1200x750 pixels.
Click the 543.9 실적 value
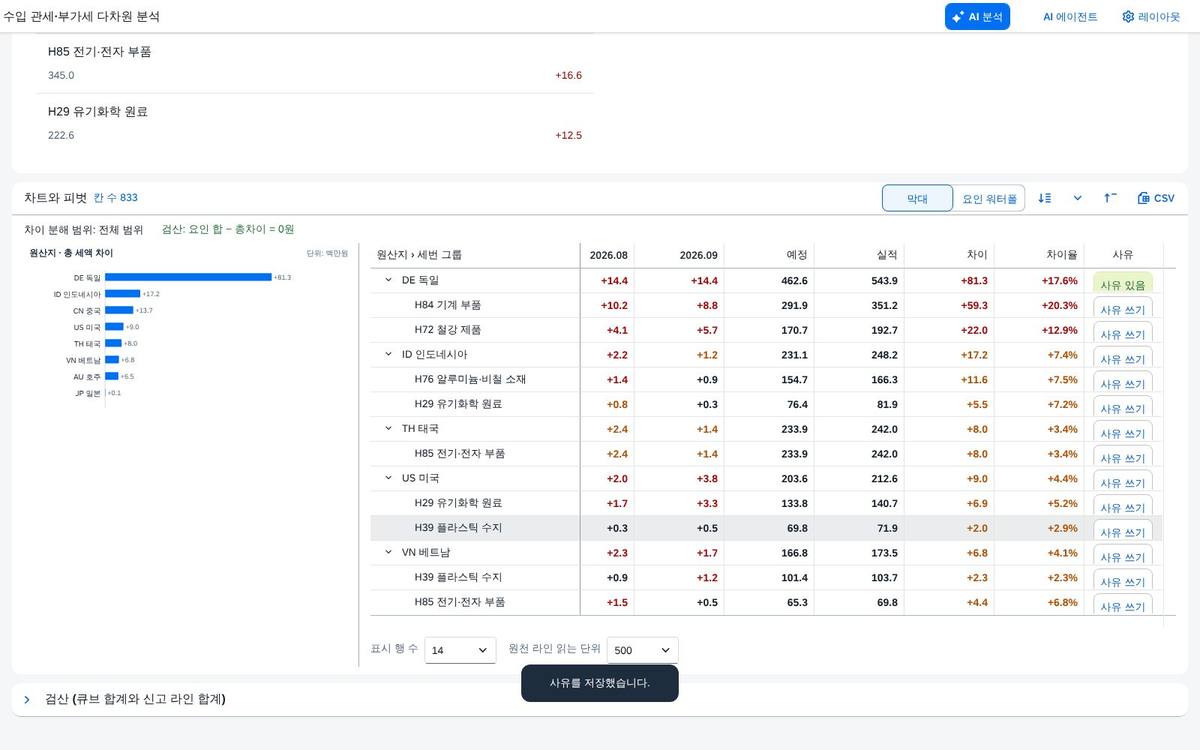click(885, 281)
